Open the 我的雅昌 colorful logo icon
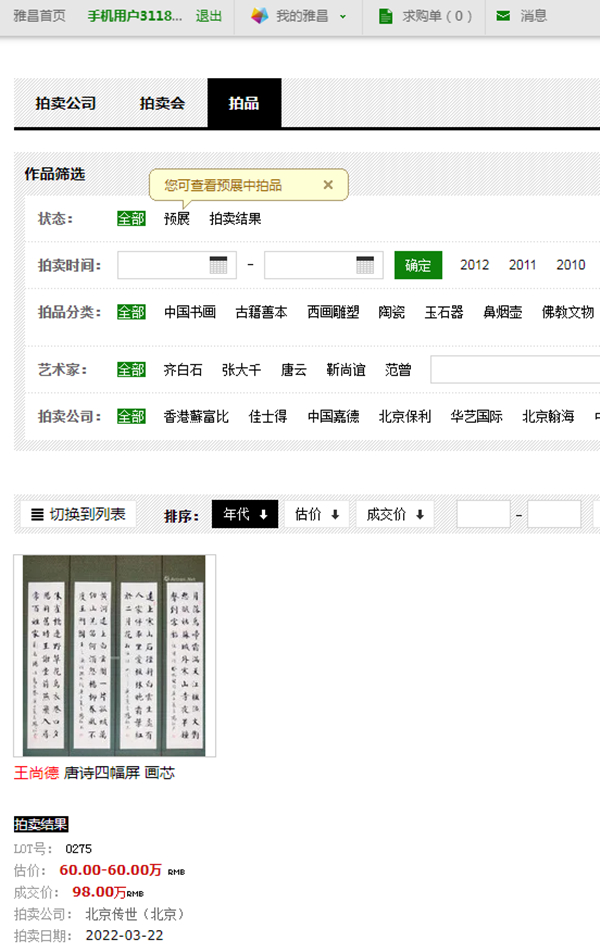The image size is (600, 952). [x=259, y=16]
